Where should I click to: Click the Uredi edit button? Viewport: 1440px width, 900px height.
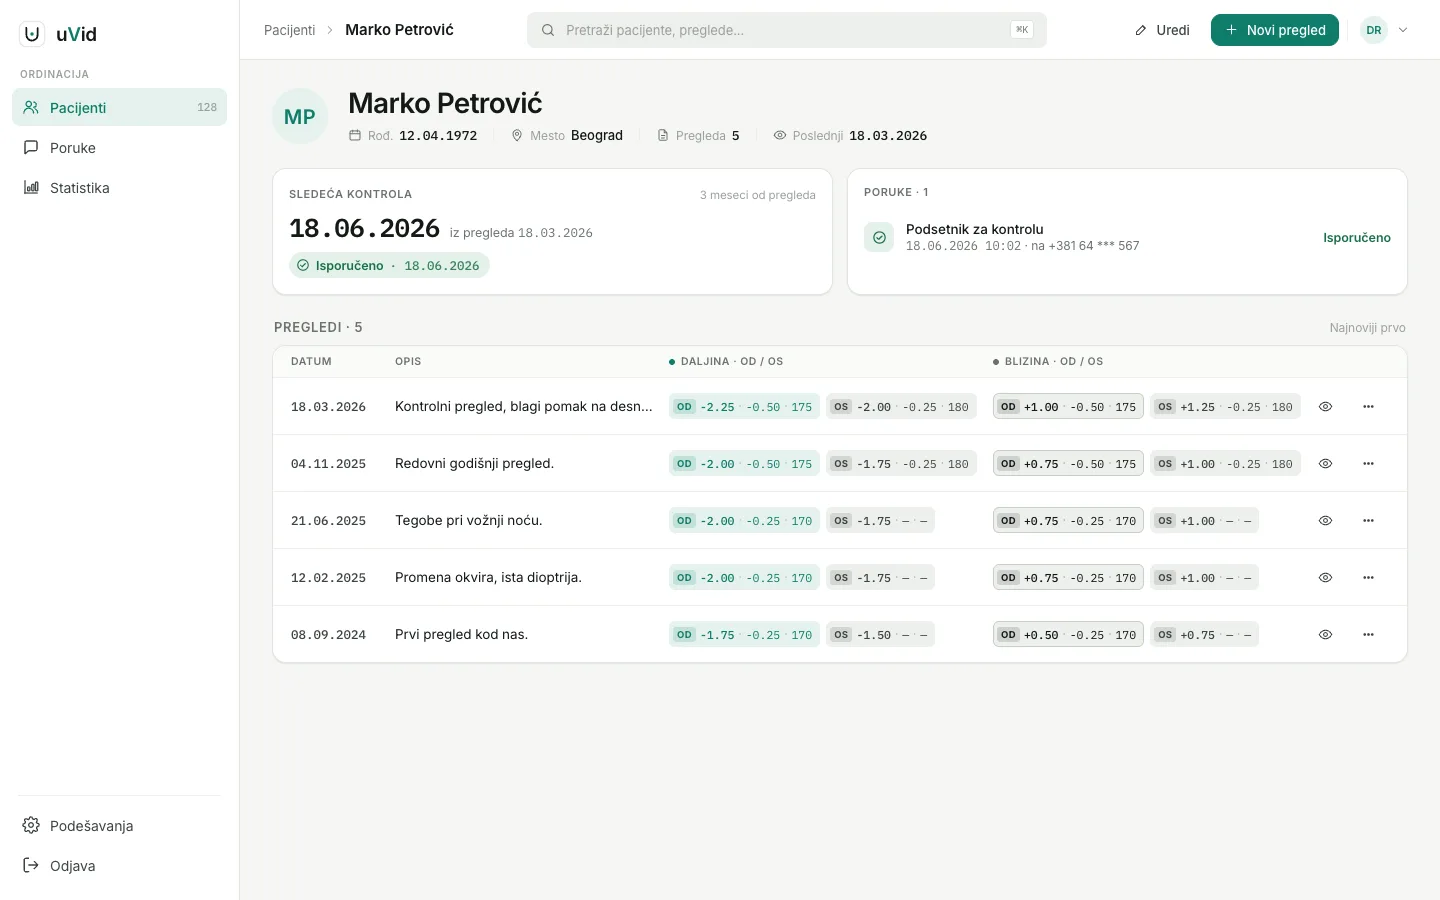pyautogui.click(x=1162, y=30)
